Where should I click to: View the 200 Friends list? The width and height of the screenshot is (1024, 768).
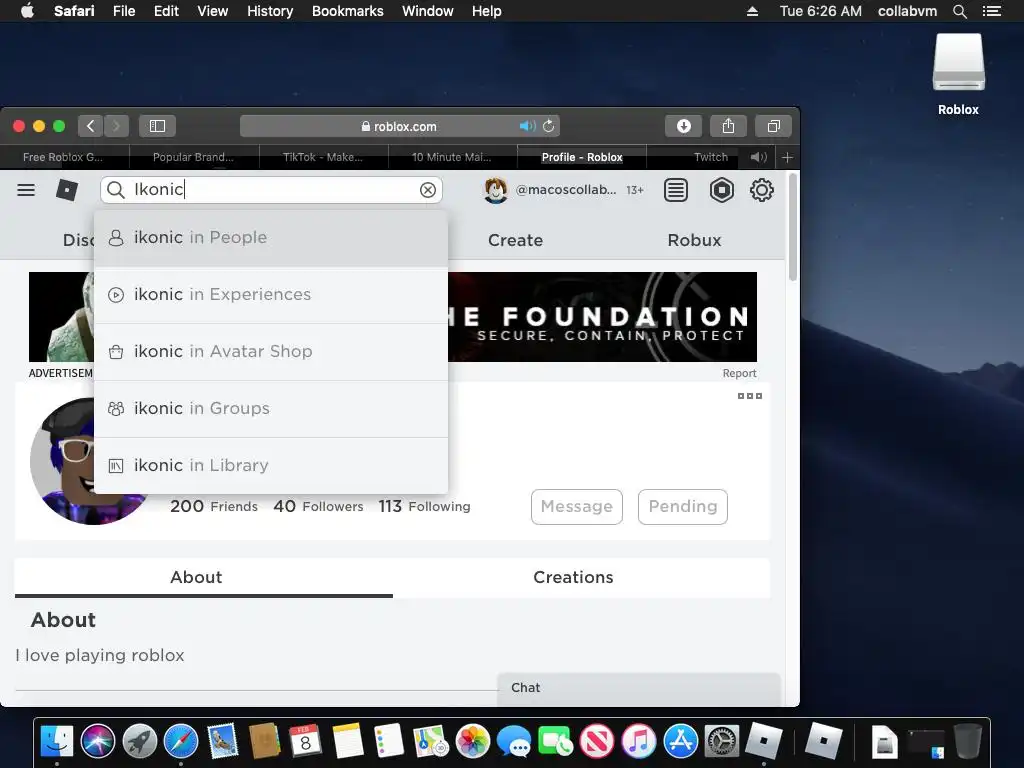[214, 506]
